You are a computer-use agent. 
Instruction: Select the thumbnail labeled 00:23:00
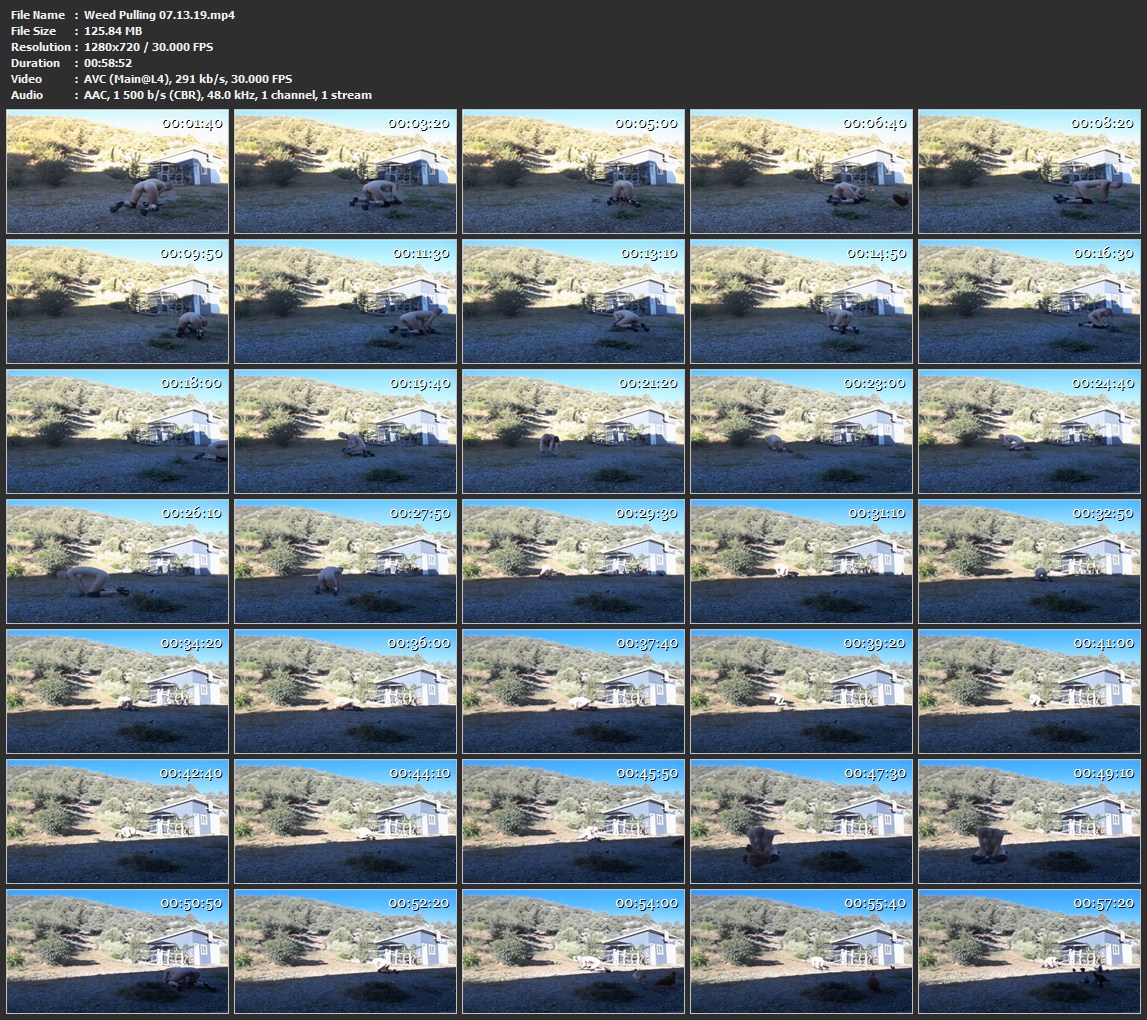tap(802, 432)
